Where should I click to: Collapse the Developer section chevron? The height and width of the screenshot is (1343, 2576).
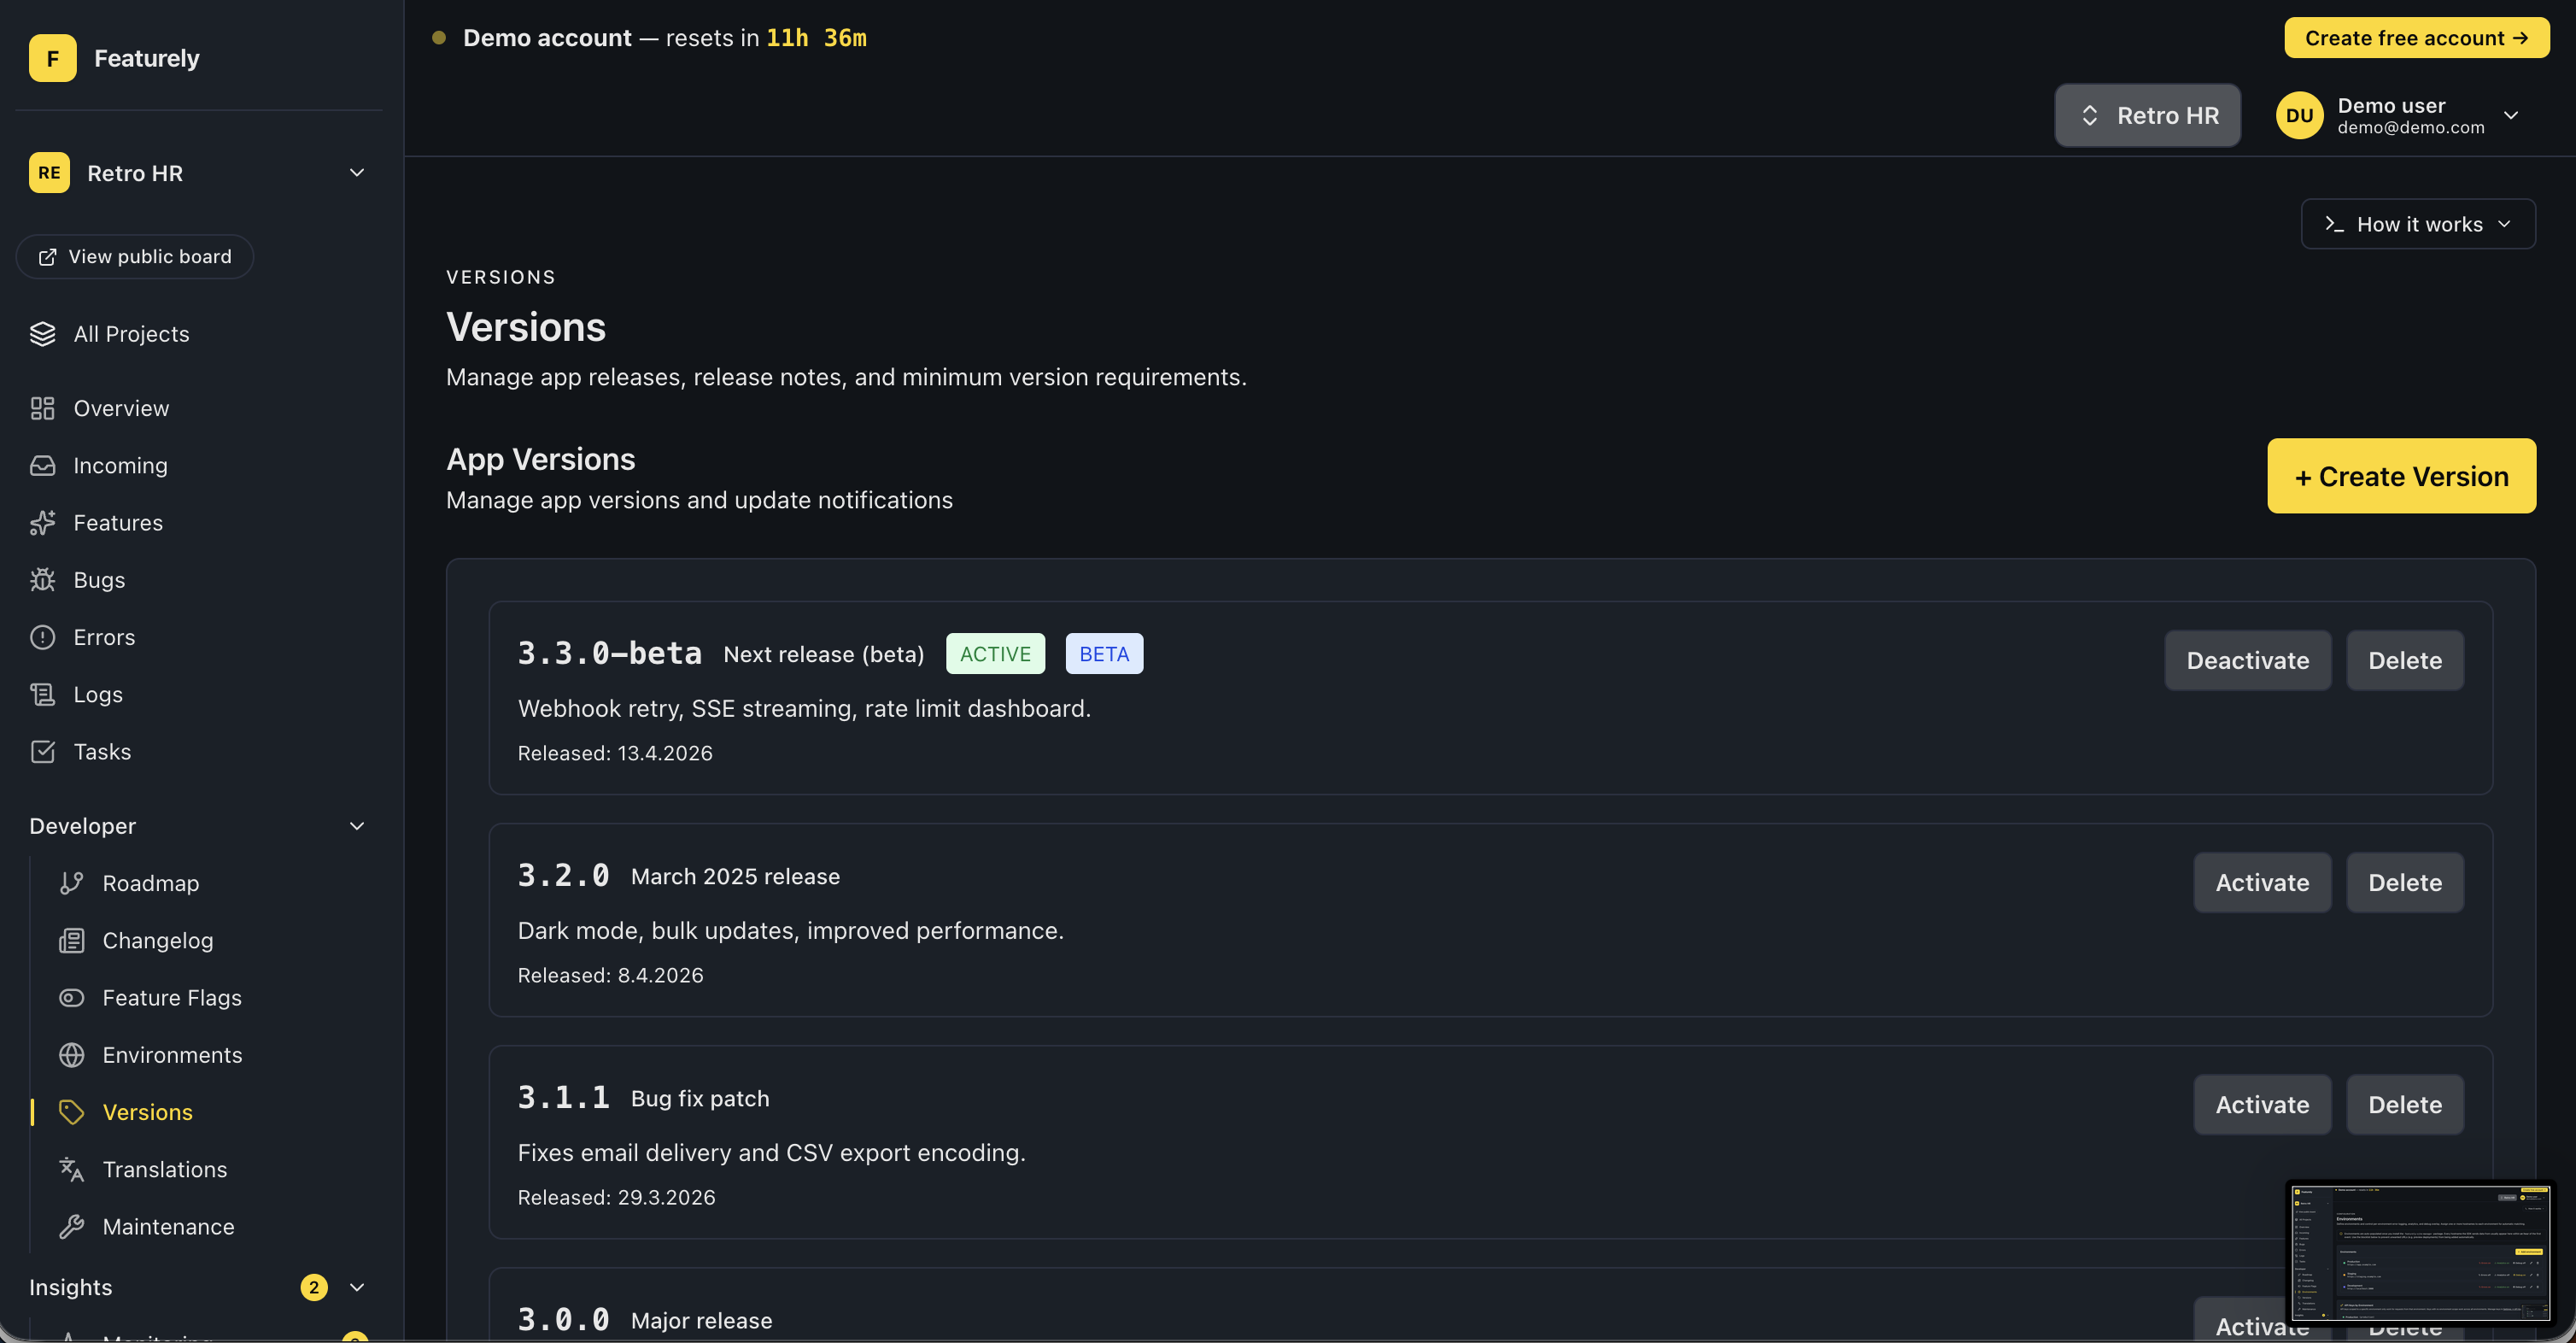357,826
